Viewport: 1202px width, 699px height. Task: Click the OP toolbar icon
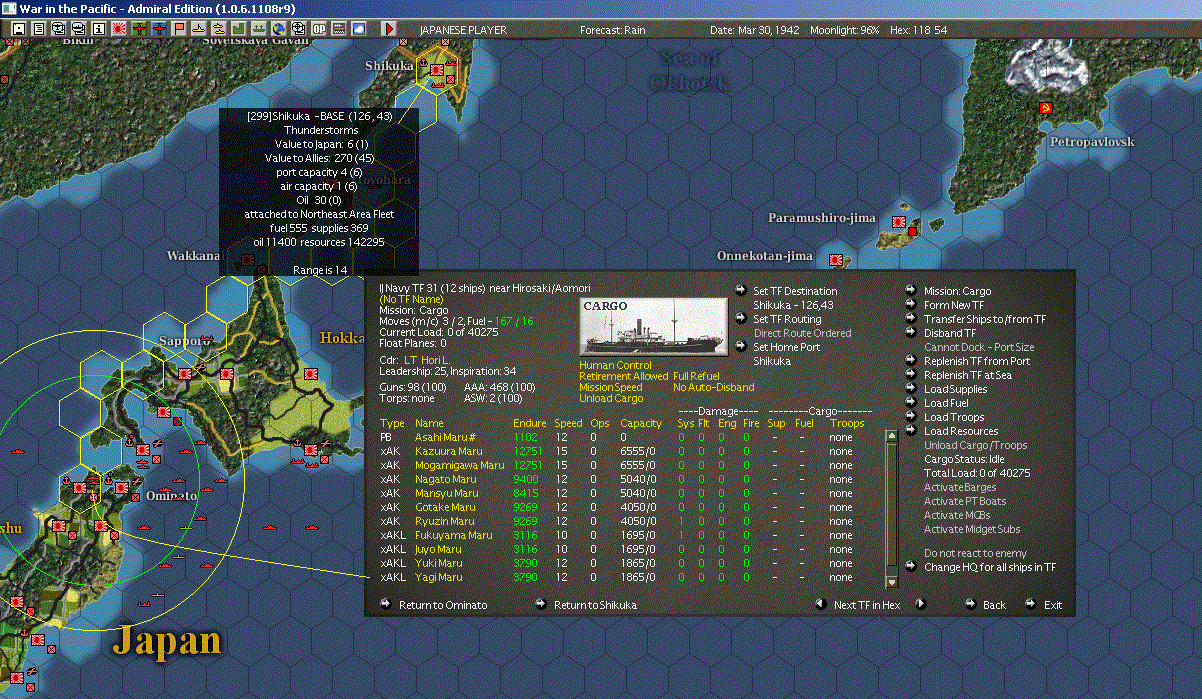coord(319,29)
